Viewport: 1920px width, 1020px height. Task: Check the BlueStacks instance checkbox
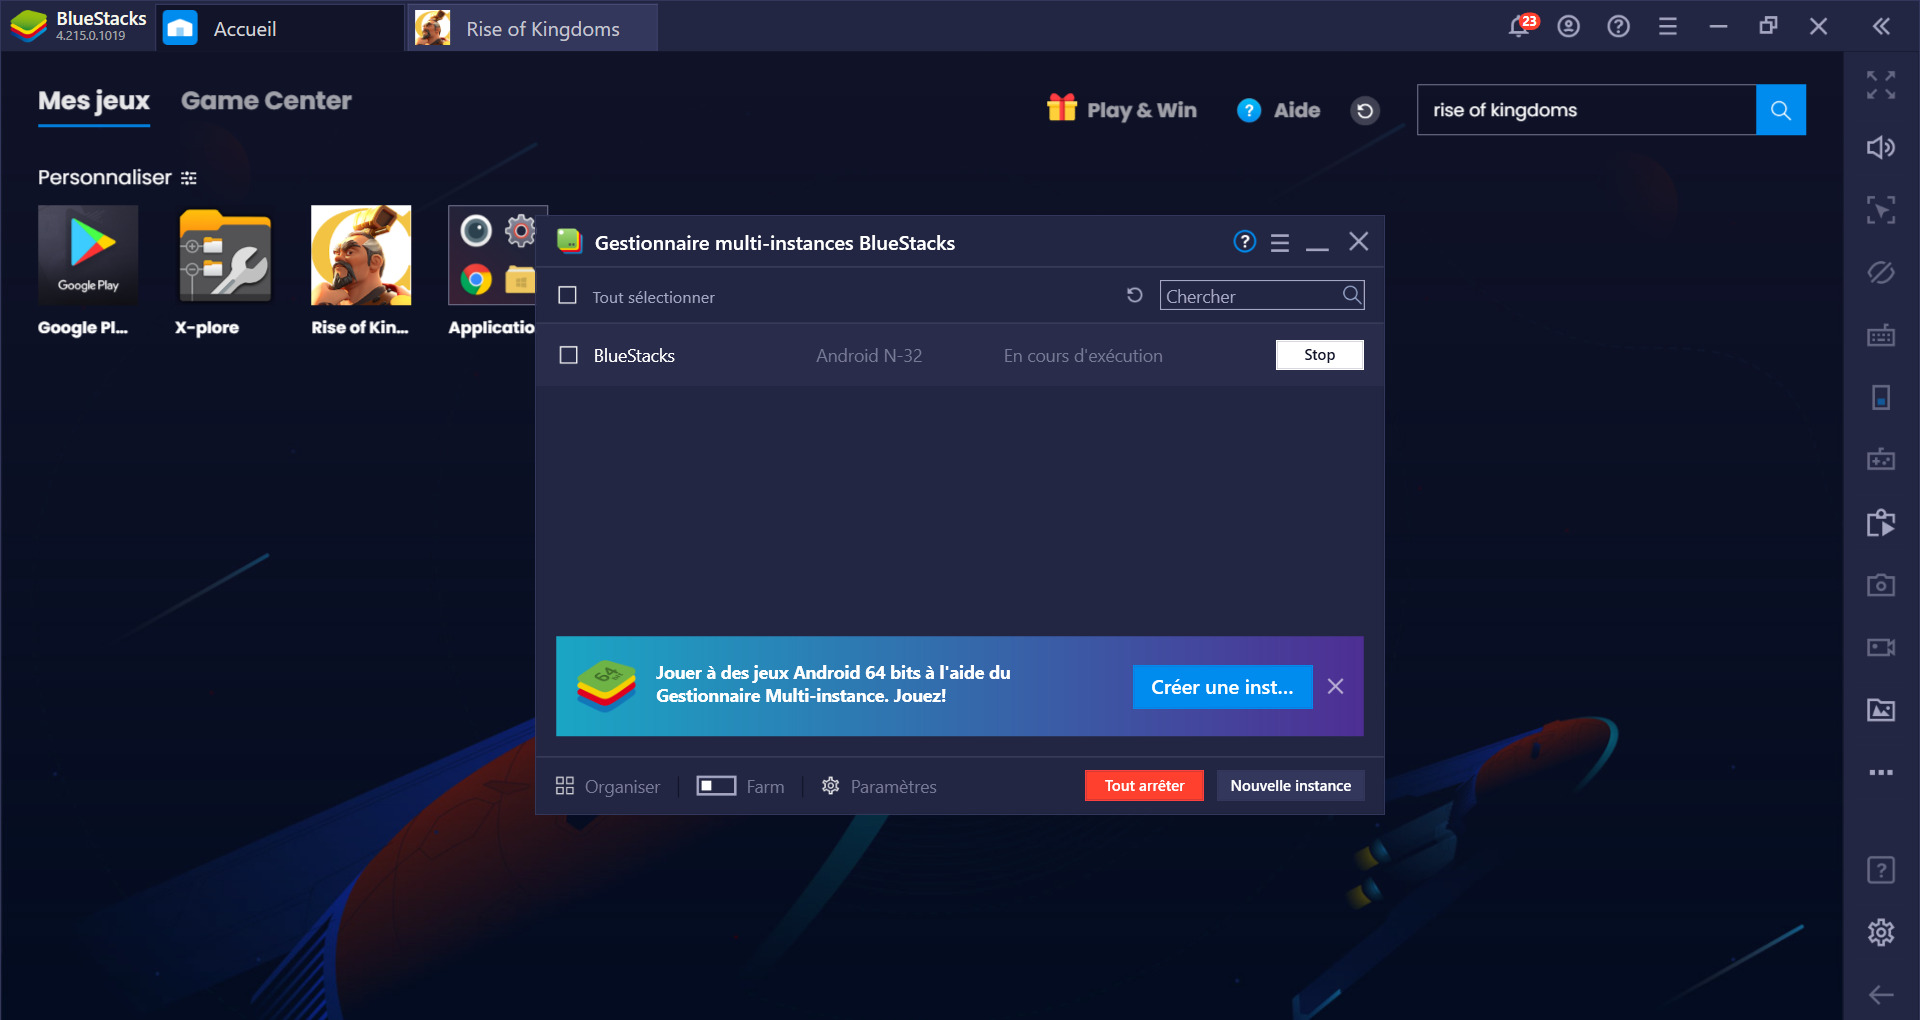click(568, 355)
